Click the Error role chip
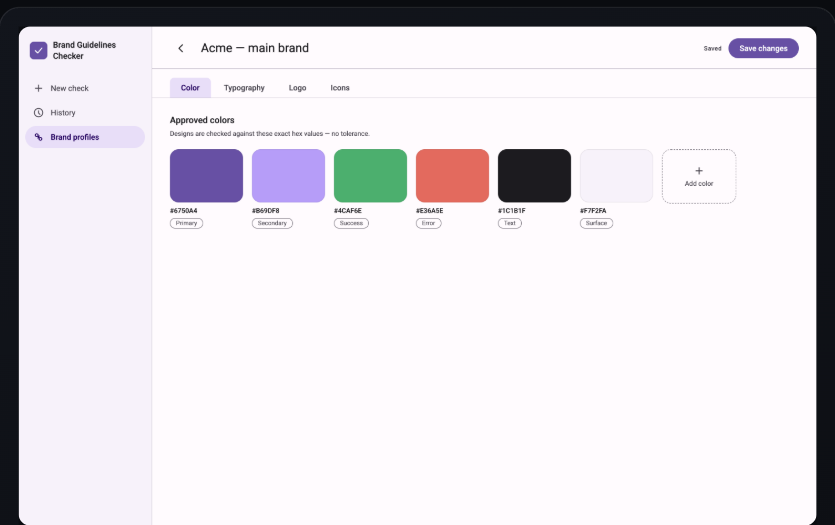 point(428,224)
